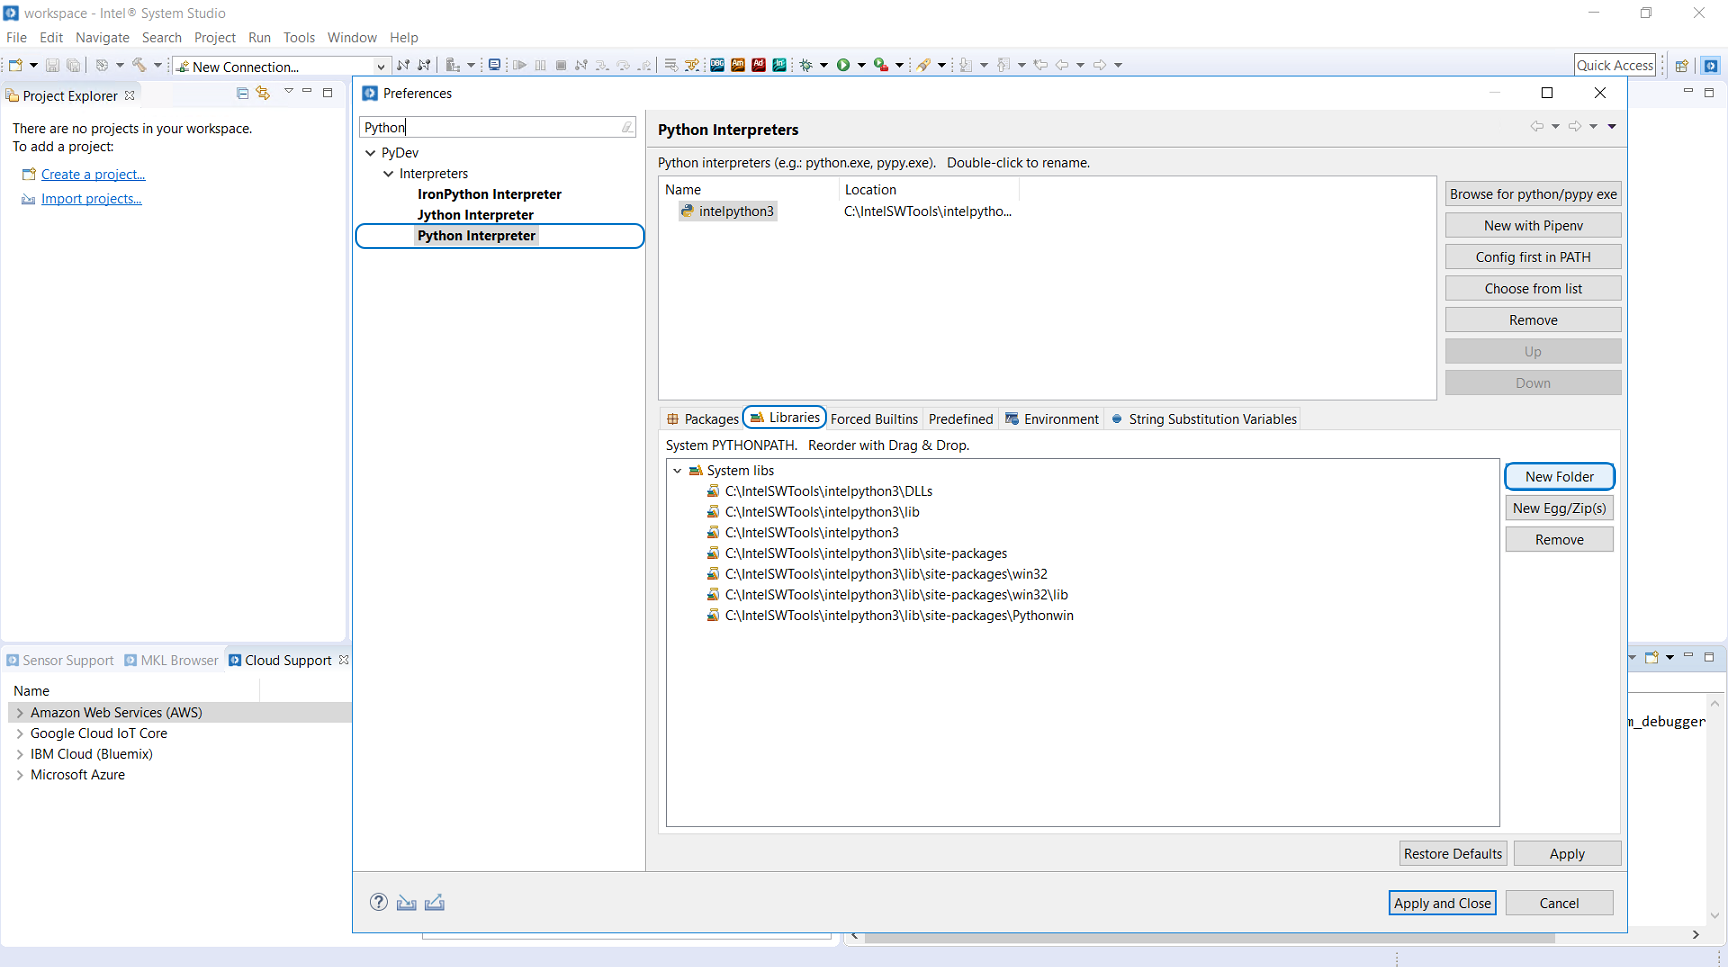Image resolution: width=1728 pixels, height=967 pixels.
Task: Click New with Pipenv button
Action: (1533, 226)
